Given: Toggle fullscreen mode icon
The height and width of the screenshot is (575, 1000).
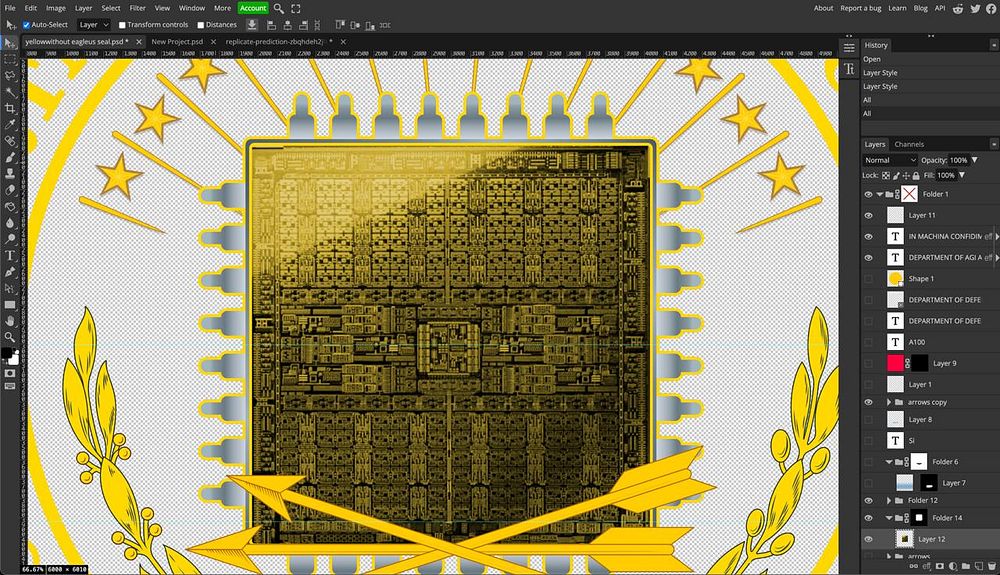Looking at the screenshot, I should (x=296, y=8).
